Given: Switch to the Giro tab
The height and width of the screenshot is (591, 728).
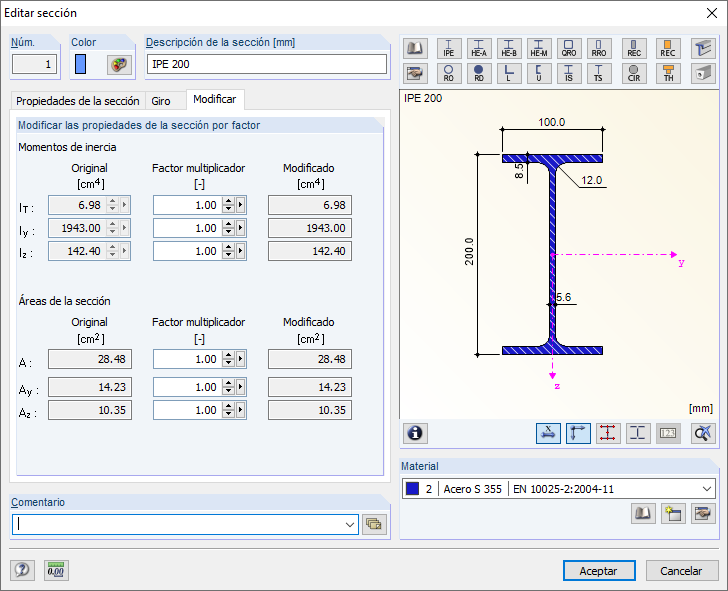Looking at the screenshot, I should 161,101.
